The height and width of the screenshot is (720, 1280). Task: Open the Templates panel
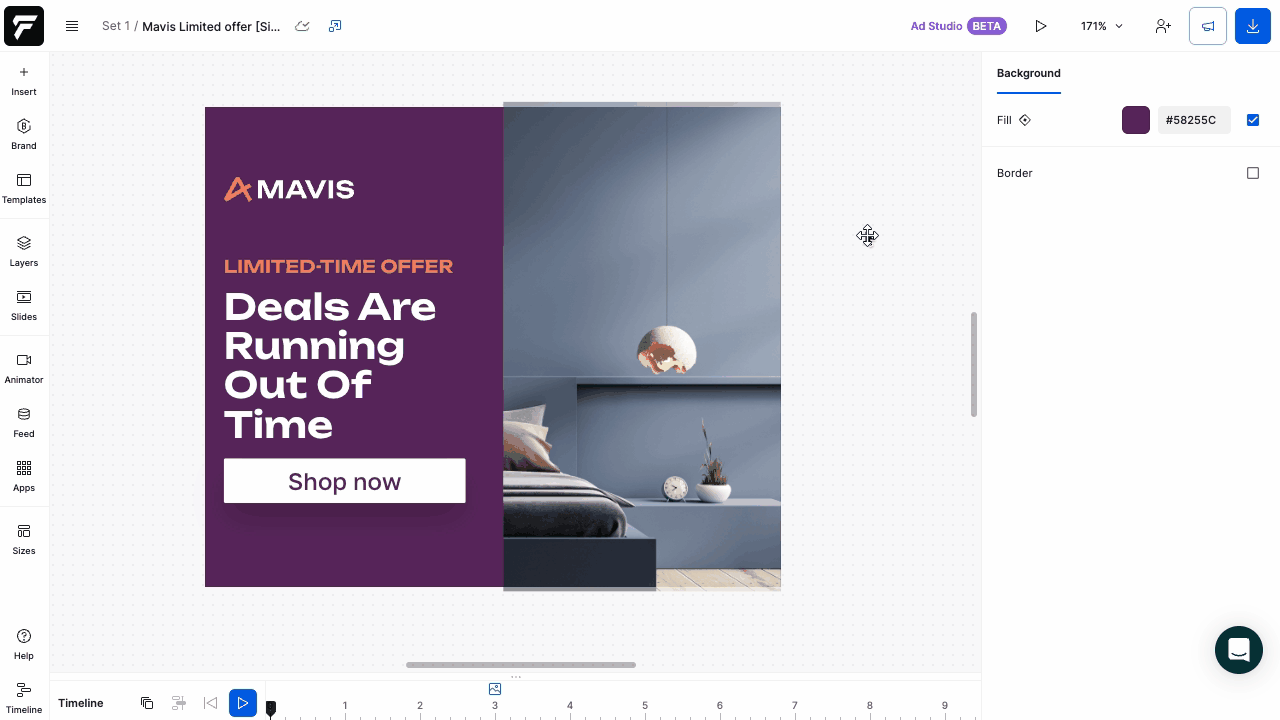(x=24, y=188)
